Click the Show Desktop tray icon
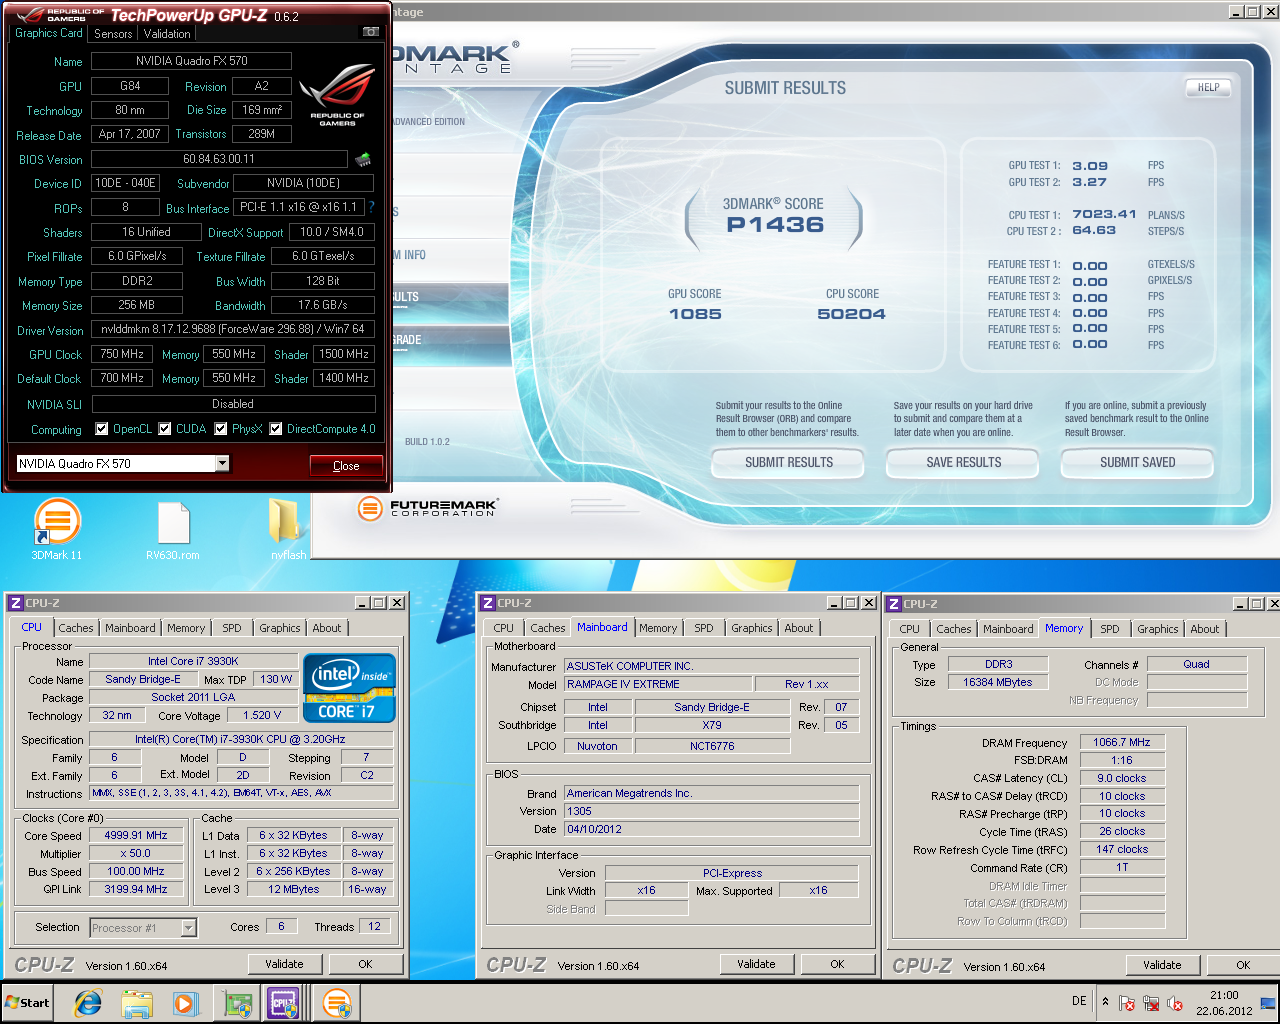This screenshot has height=1024, width=1280. point(1268,1003)
